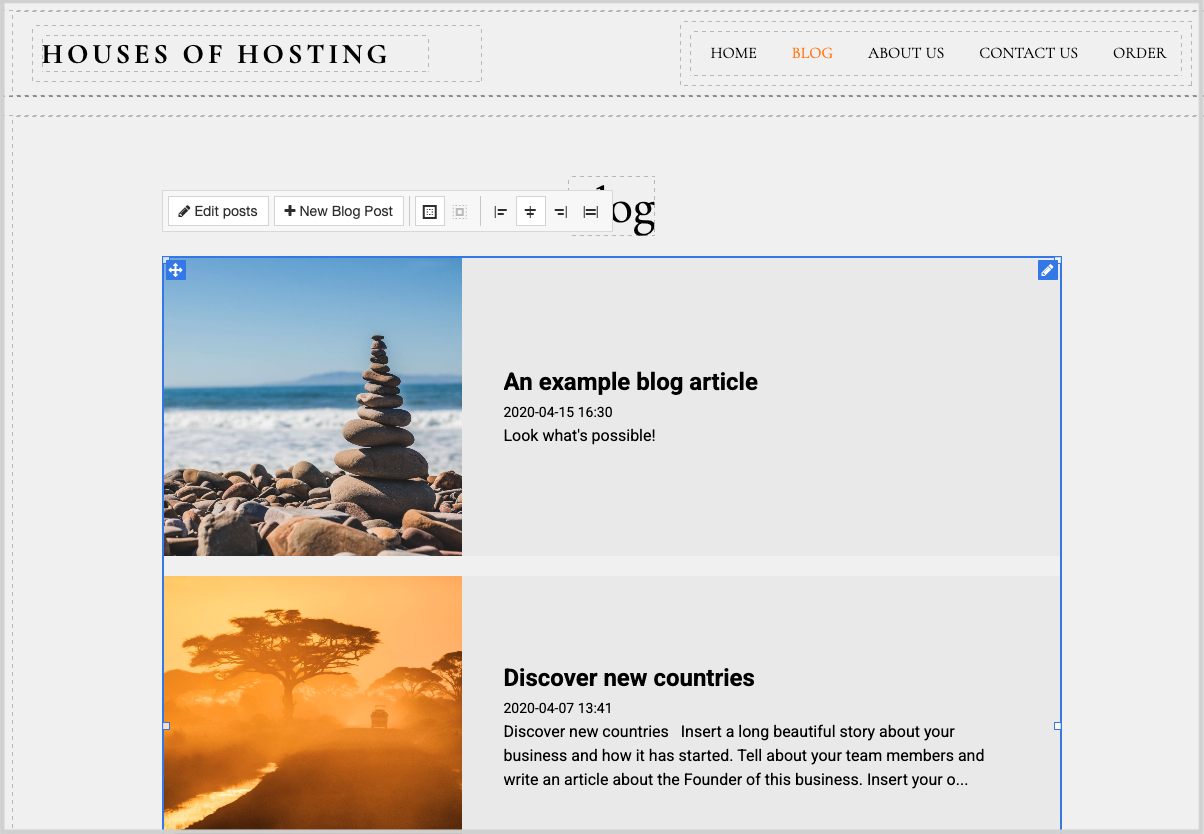Click the greyed inner-margin toolbar icon
The height and width of the screenshot is (834, 1204).
click(459, 212)
